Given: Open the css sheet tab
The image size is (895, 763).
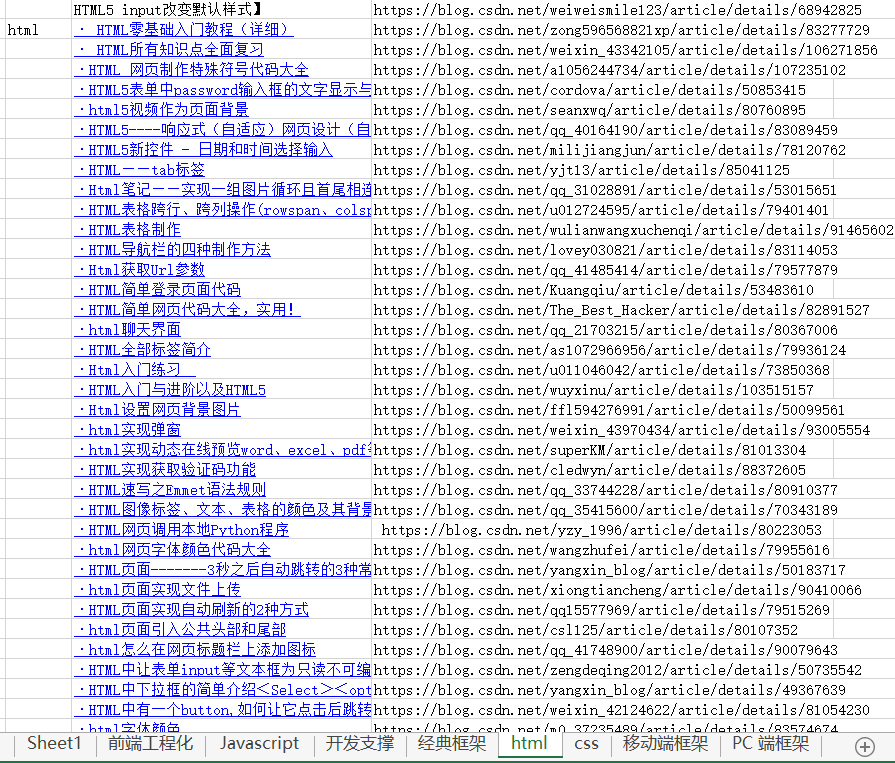Looking at the screenshot, I should (x=586, y=743).
